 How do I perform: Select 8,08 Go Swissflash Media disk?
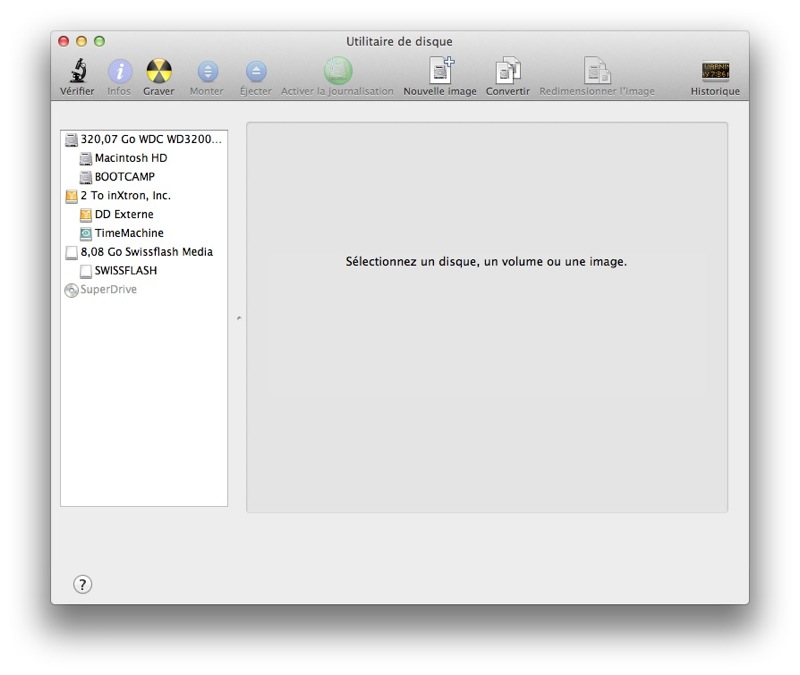click(x=146, y=252)
